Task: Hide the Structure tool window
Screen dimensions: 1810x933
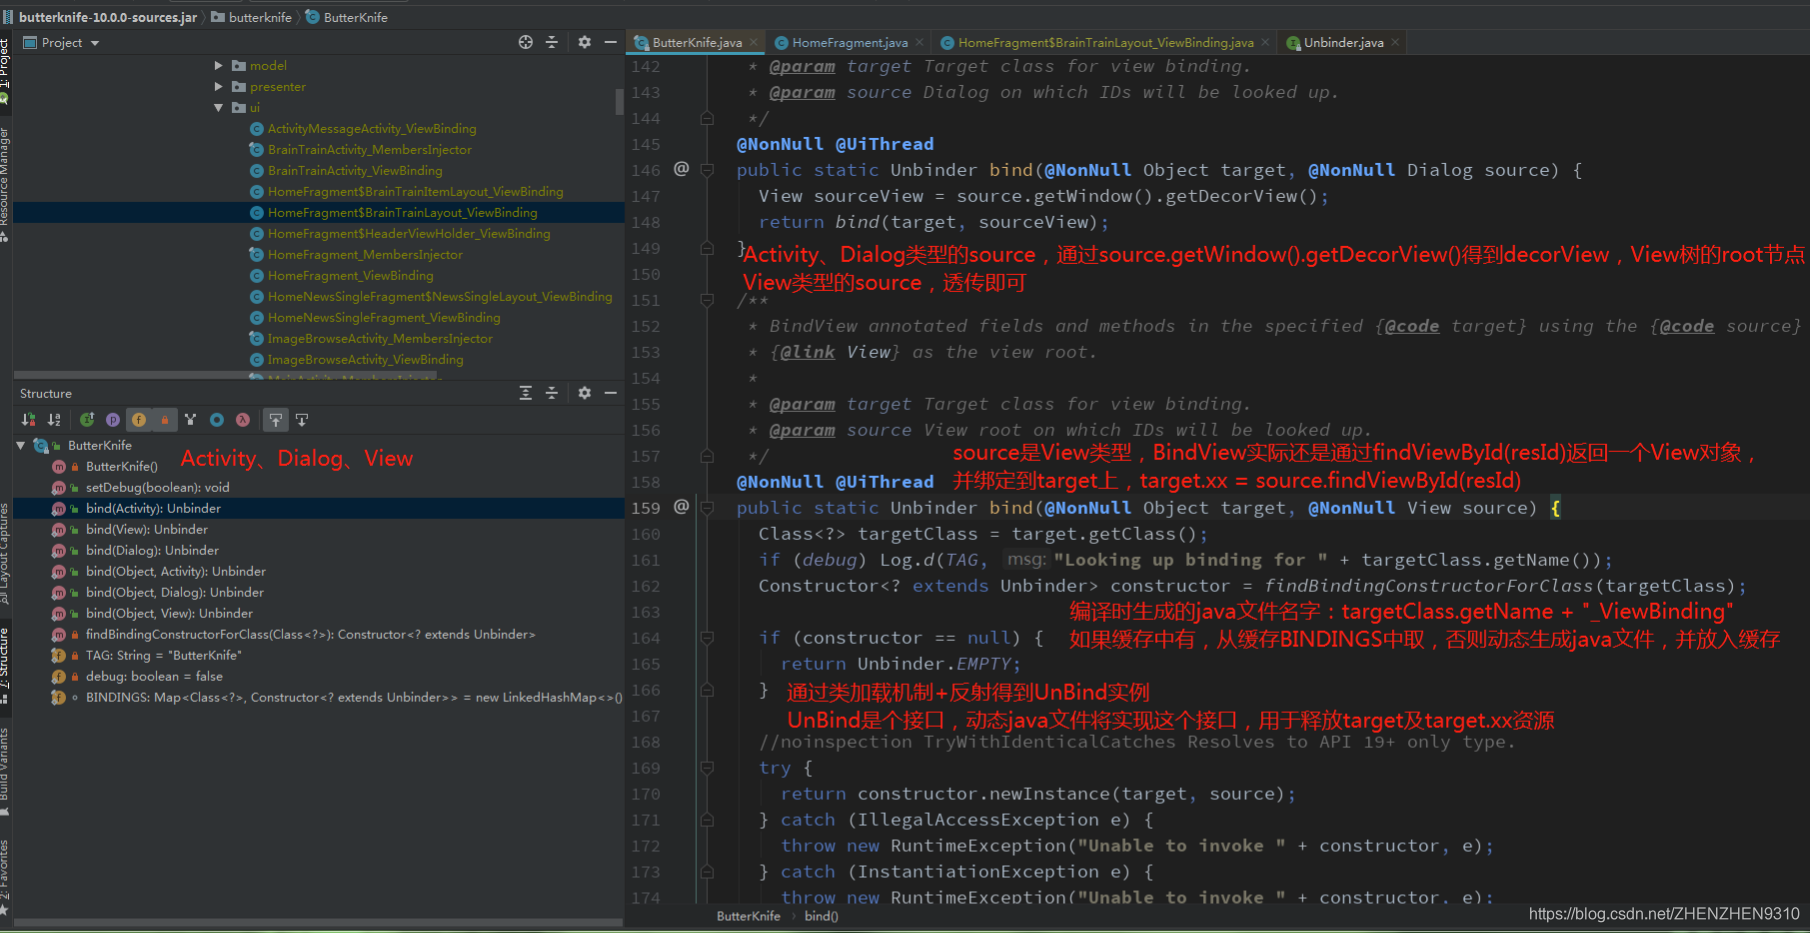Action: point(610,393)
